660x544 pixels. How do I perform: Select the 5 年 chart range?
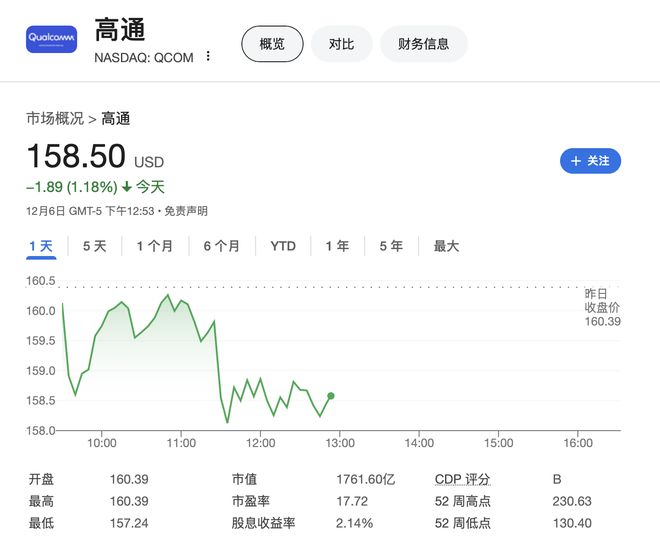(391, 246)
